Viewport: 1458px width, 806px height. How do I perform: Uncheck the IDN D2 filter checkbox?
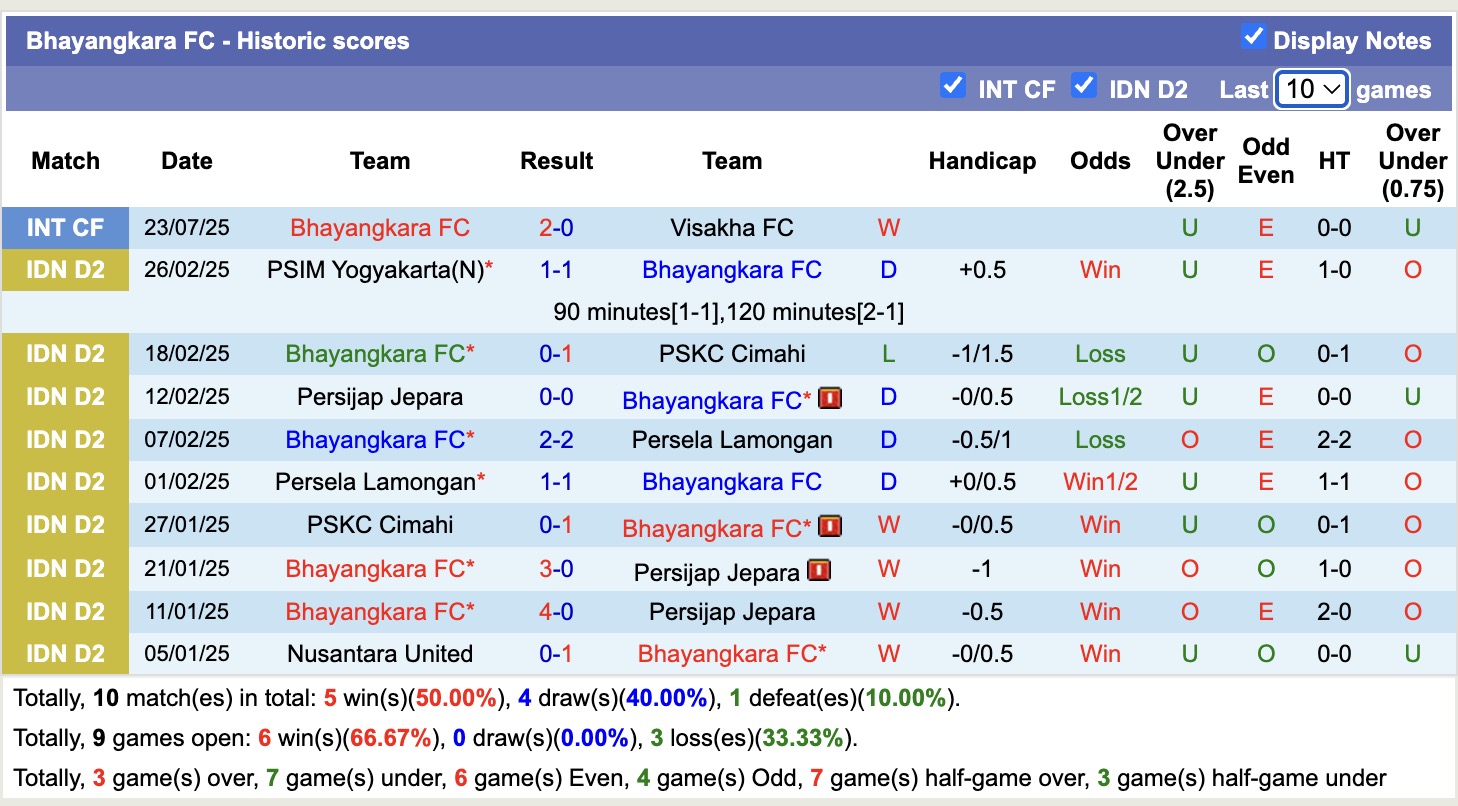point(1084,86)
